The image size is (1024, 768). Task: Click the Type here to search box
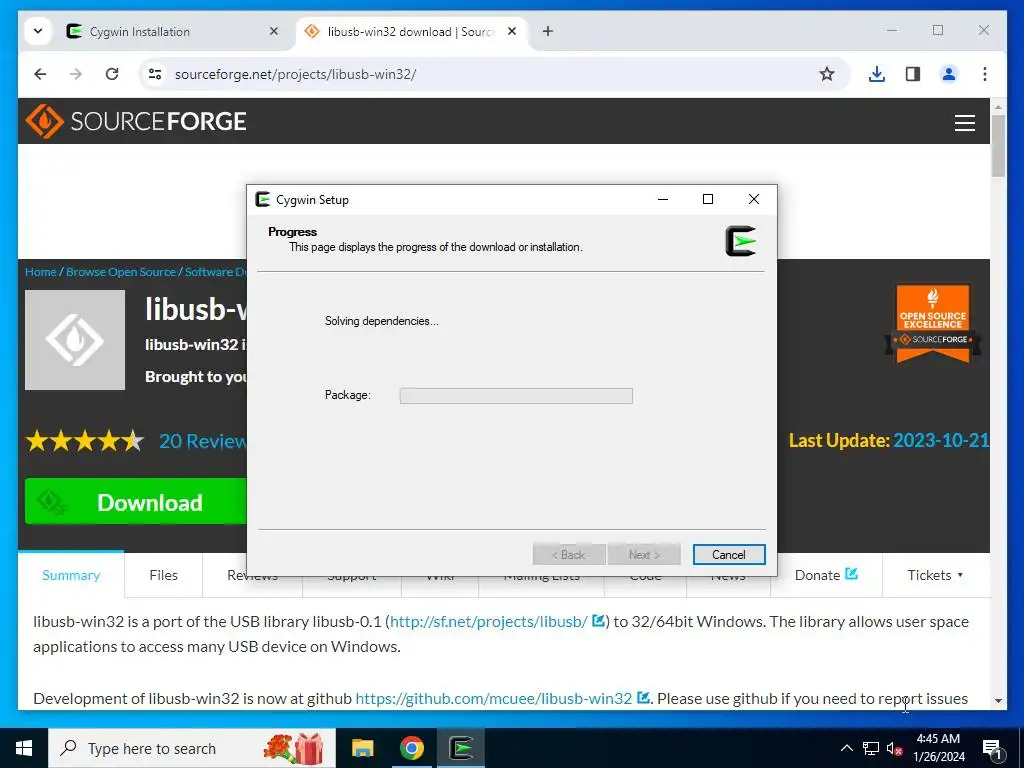(x=193, y=748)
